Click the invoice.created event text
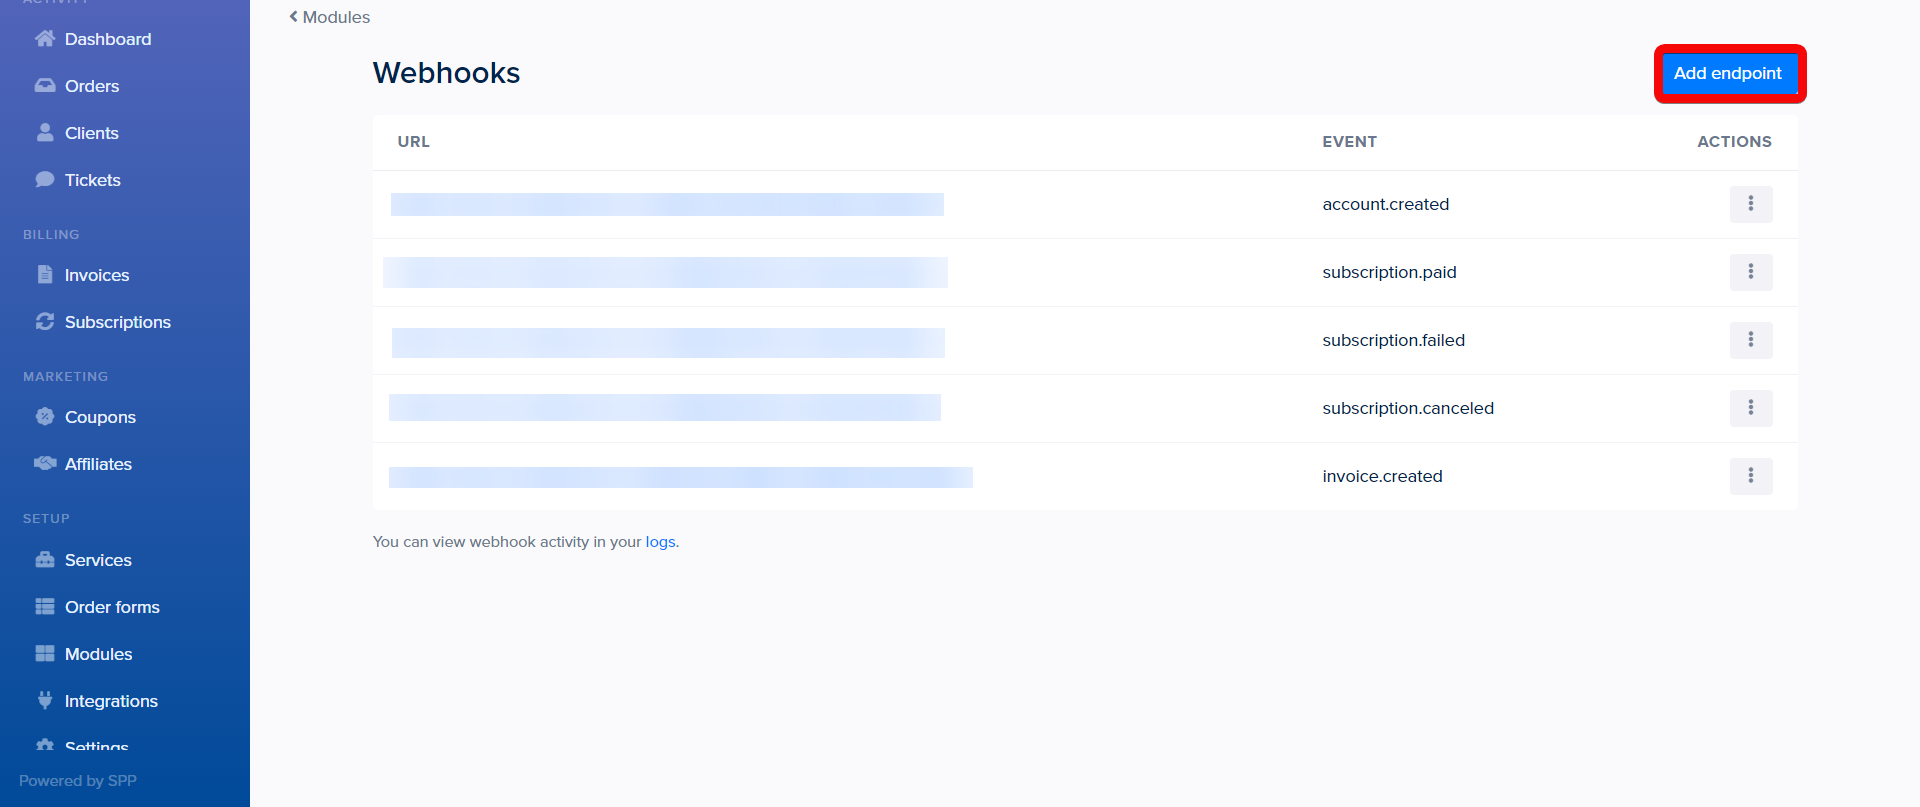The width and height of the screenshot is (1920, 807). pos(1382,476)
